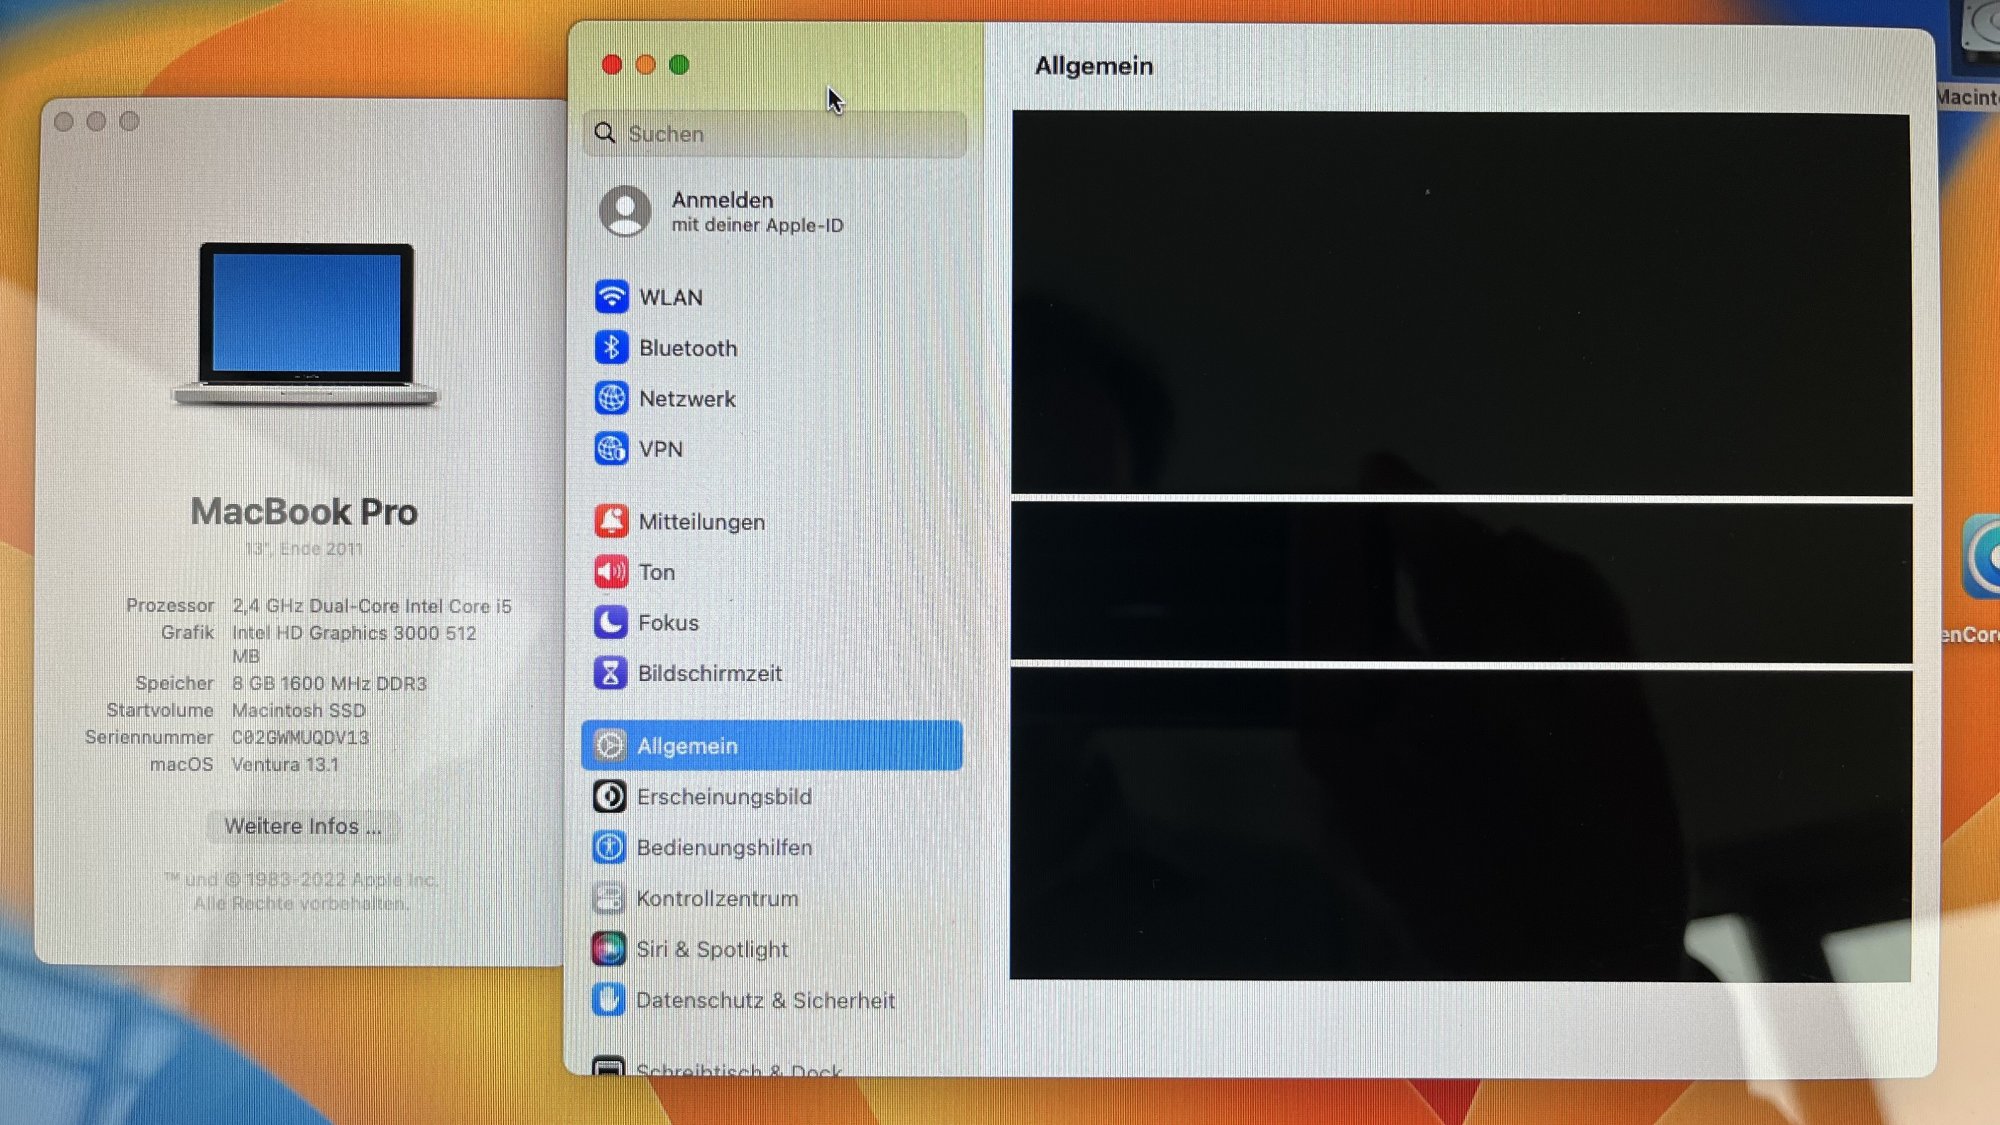Screen dimensions: 2000x1125
Task: Click the MacBook Pro laptop image
Action: point(306,324)
